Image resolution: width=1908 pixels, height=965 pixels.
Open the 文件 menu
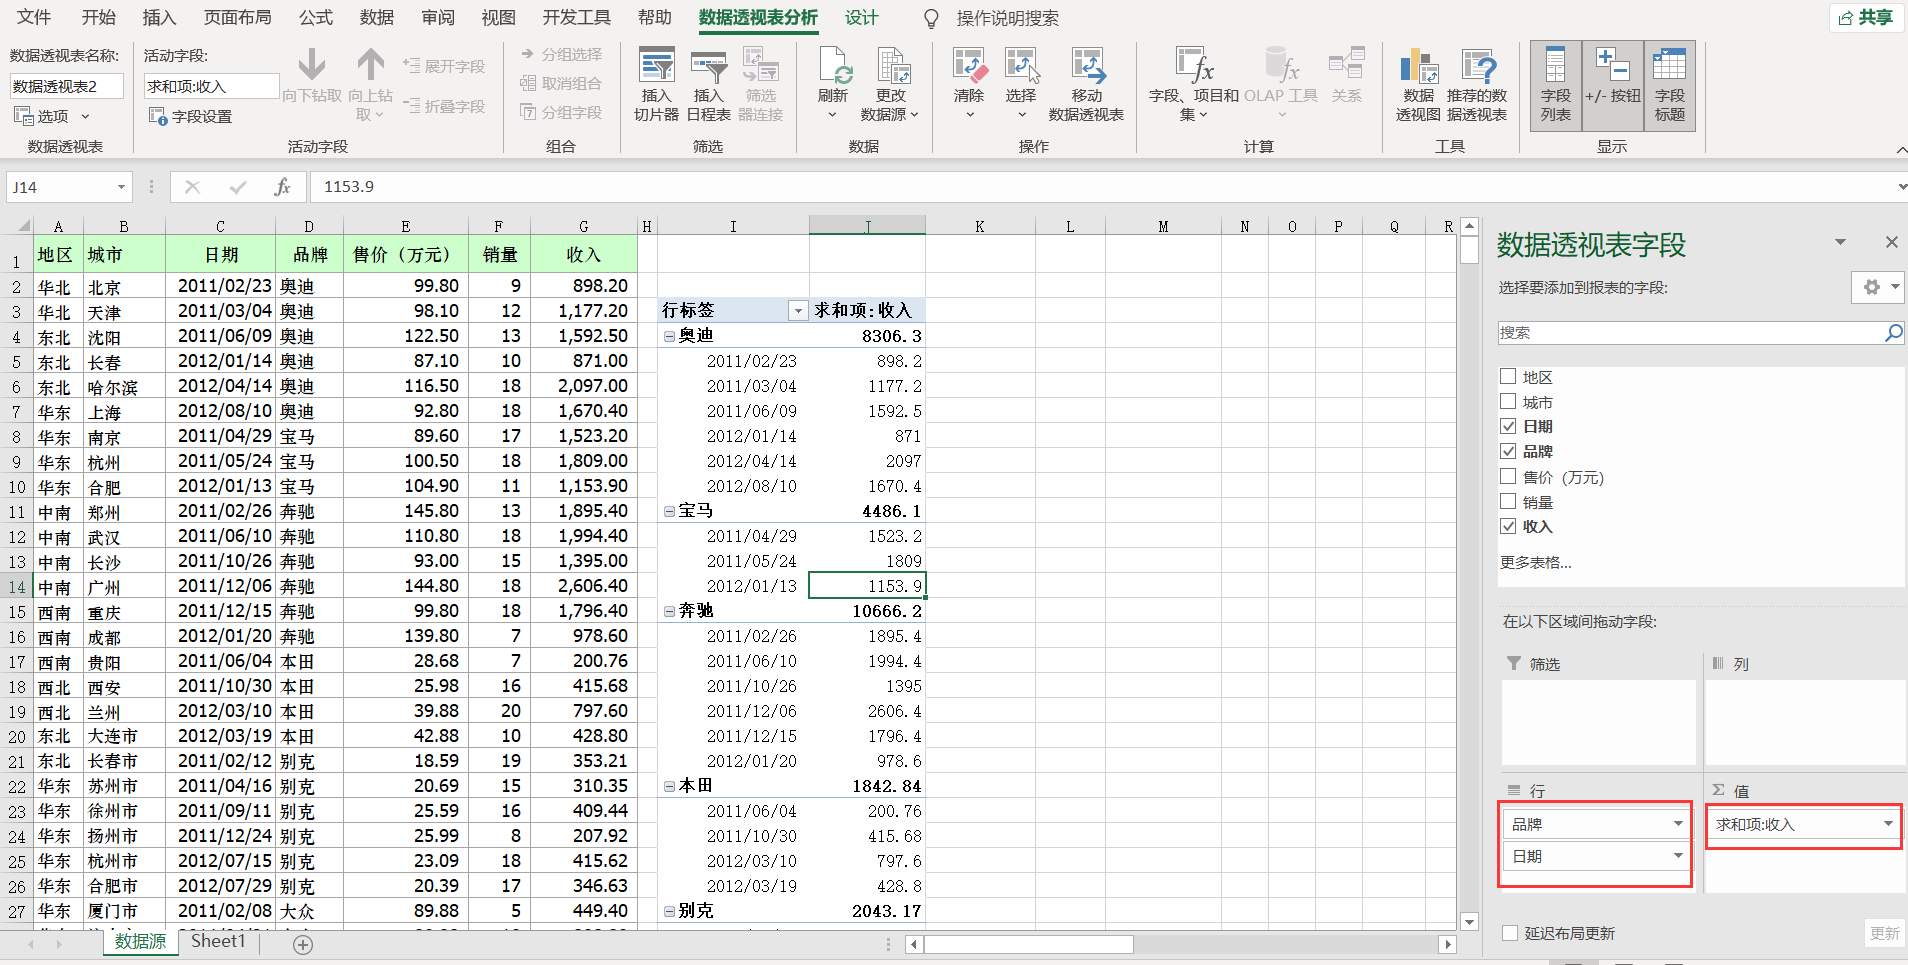coord(34,18)
